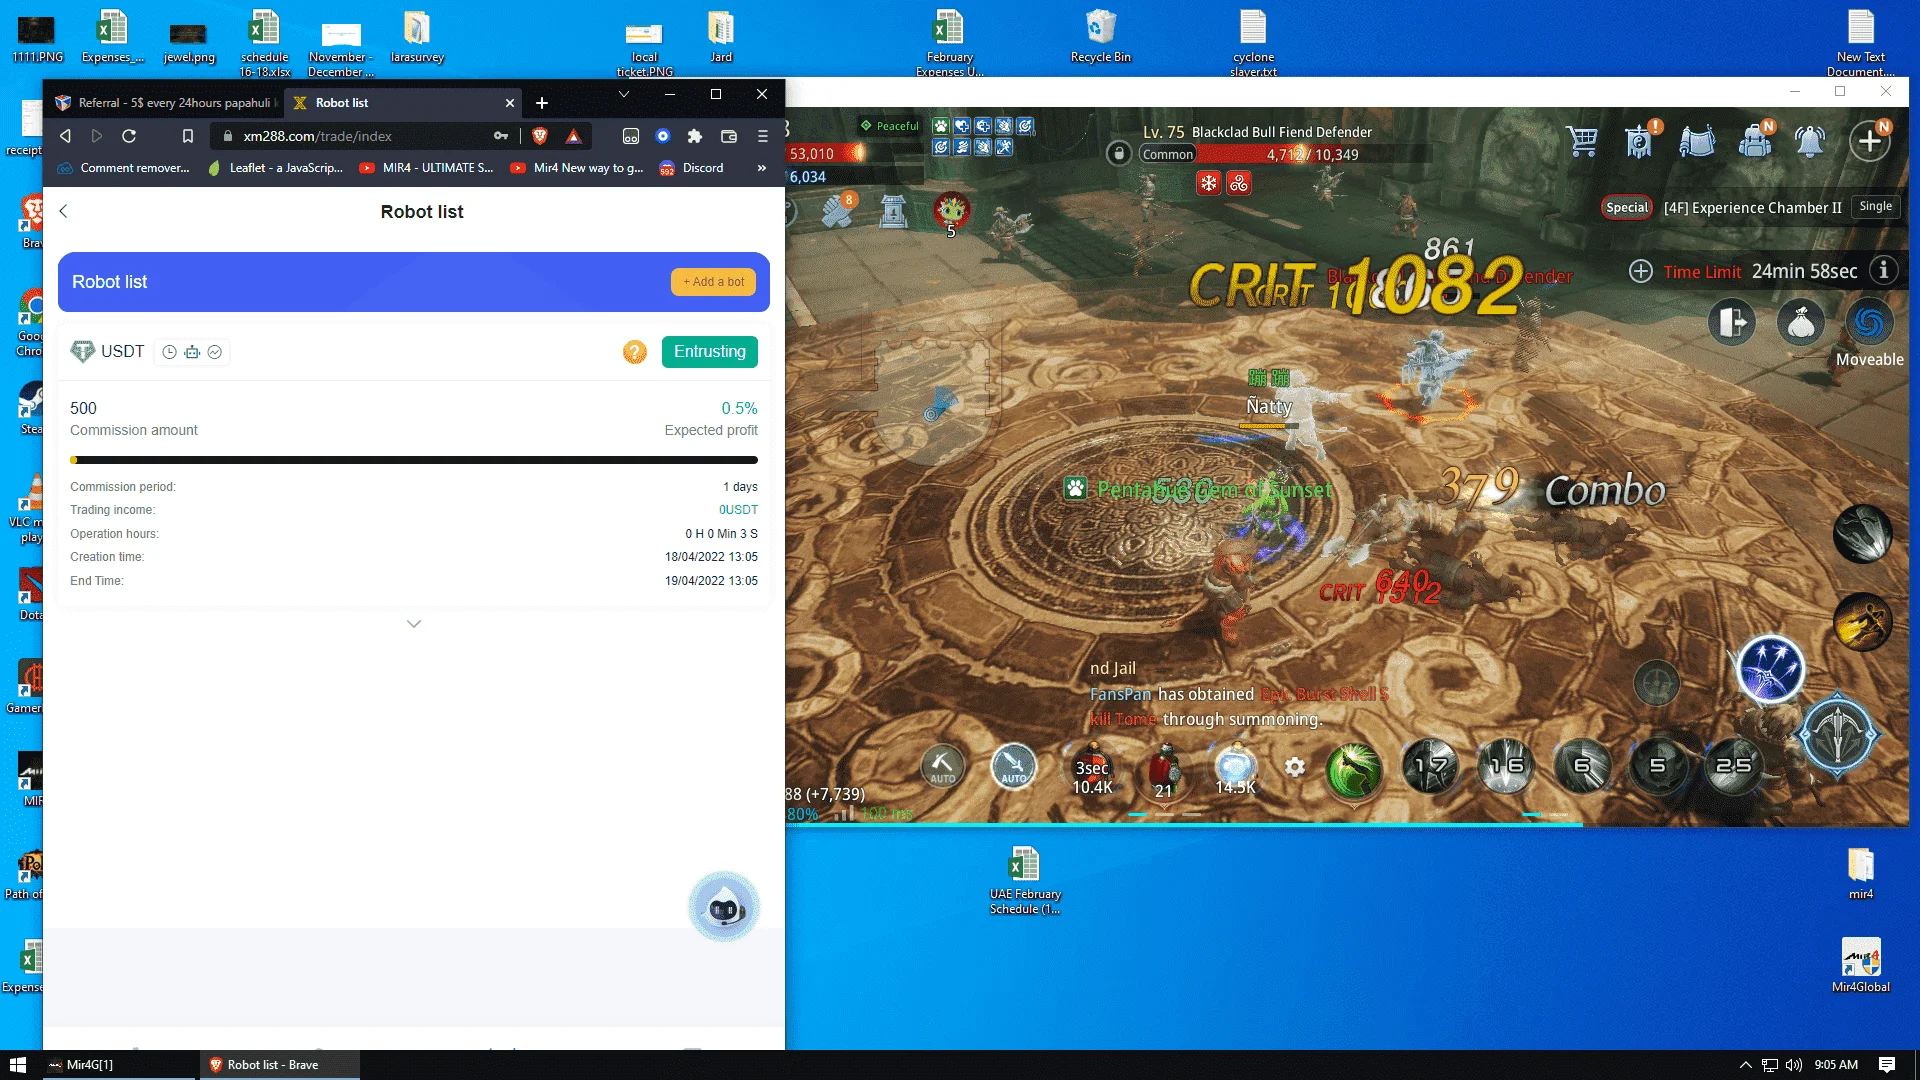Open the MIR4 - ULTIMATE S... bookmark
The height and width of the screenshot is (1080, 1920).
[426, 168]
